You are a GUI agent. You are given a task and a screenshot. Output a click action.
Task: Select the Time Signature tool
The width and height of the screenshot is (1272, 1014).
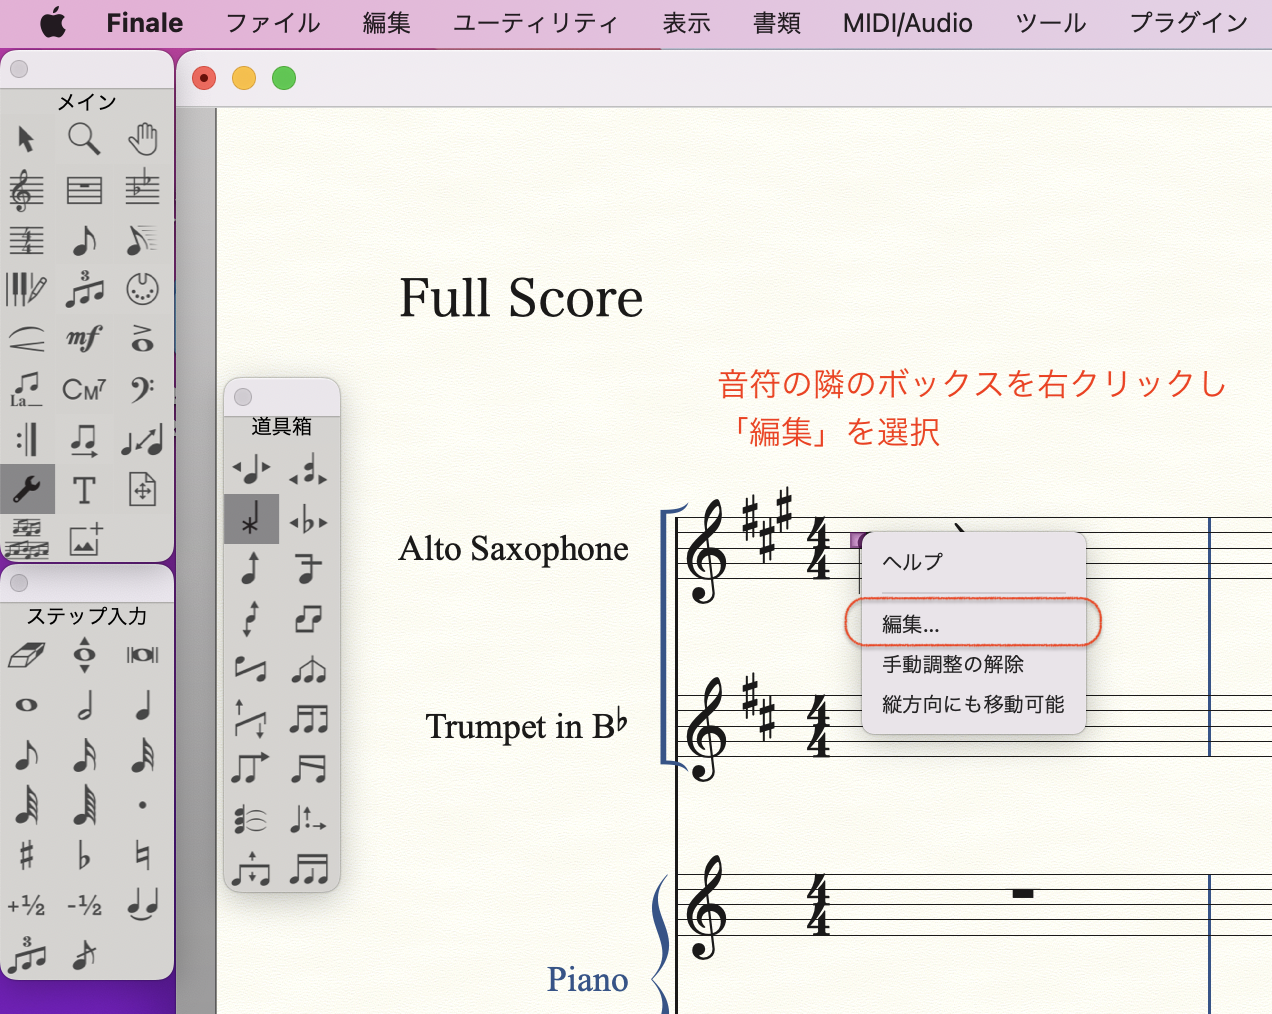tap(27, 240)
